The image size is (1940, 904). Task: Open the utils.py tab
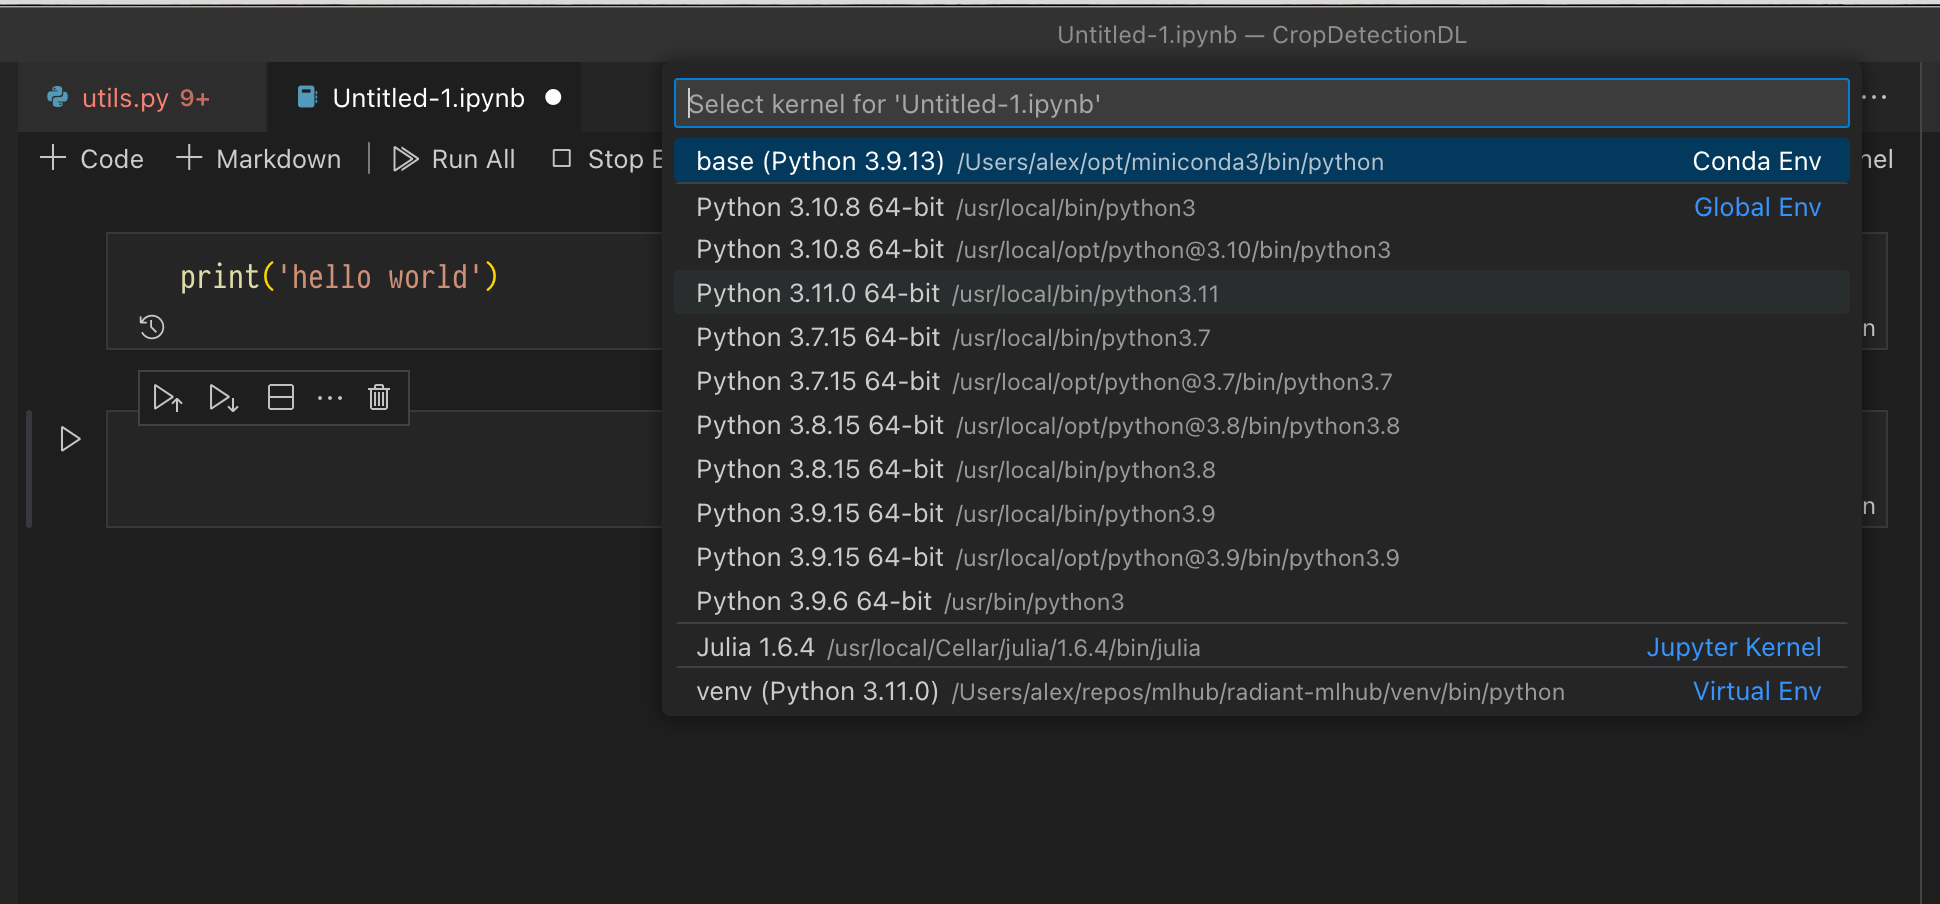[143, 97]
